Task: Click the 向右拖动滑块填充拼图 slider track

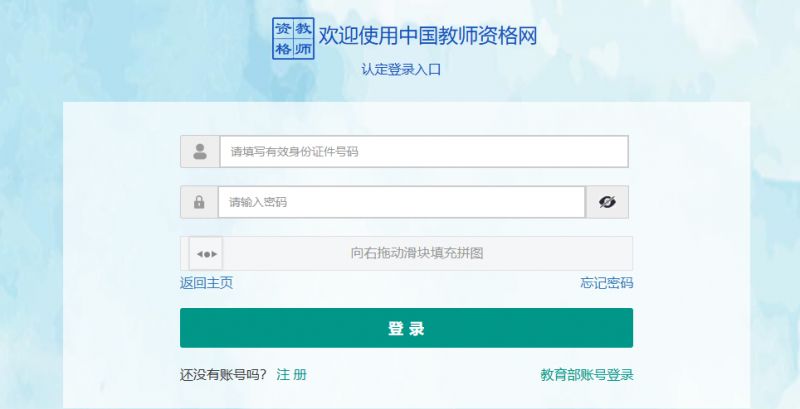Action: tap(407, 253)
